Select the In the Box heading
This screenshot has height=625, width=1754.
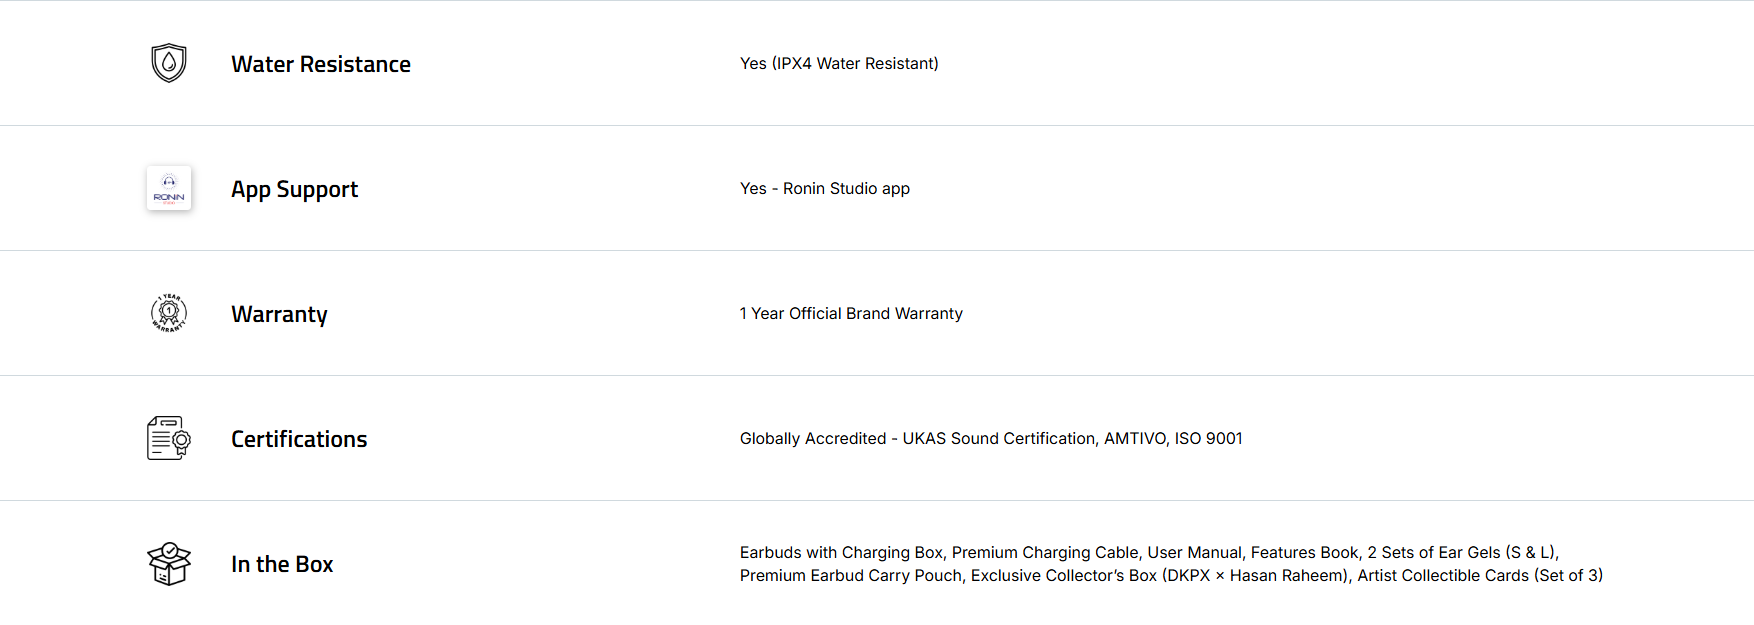coord(282,564)
